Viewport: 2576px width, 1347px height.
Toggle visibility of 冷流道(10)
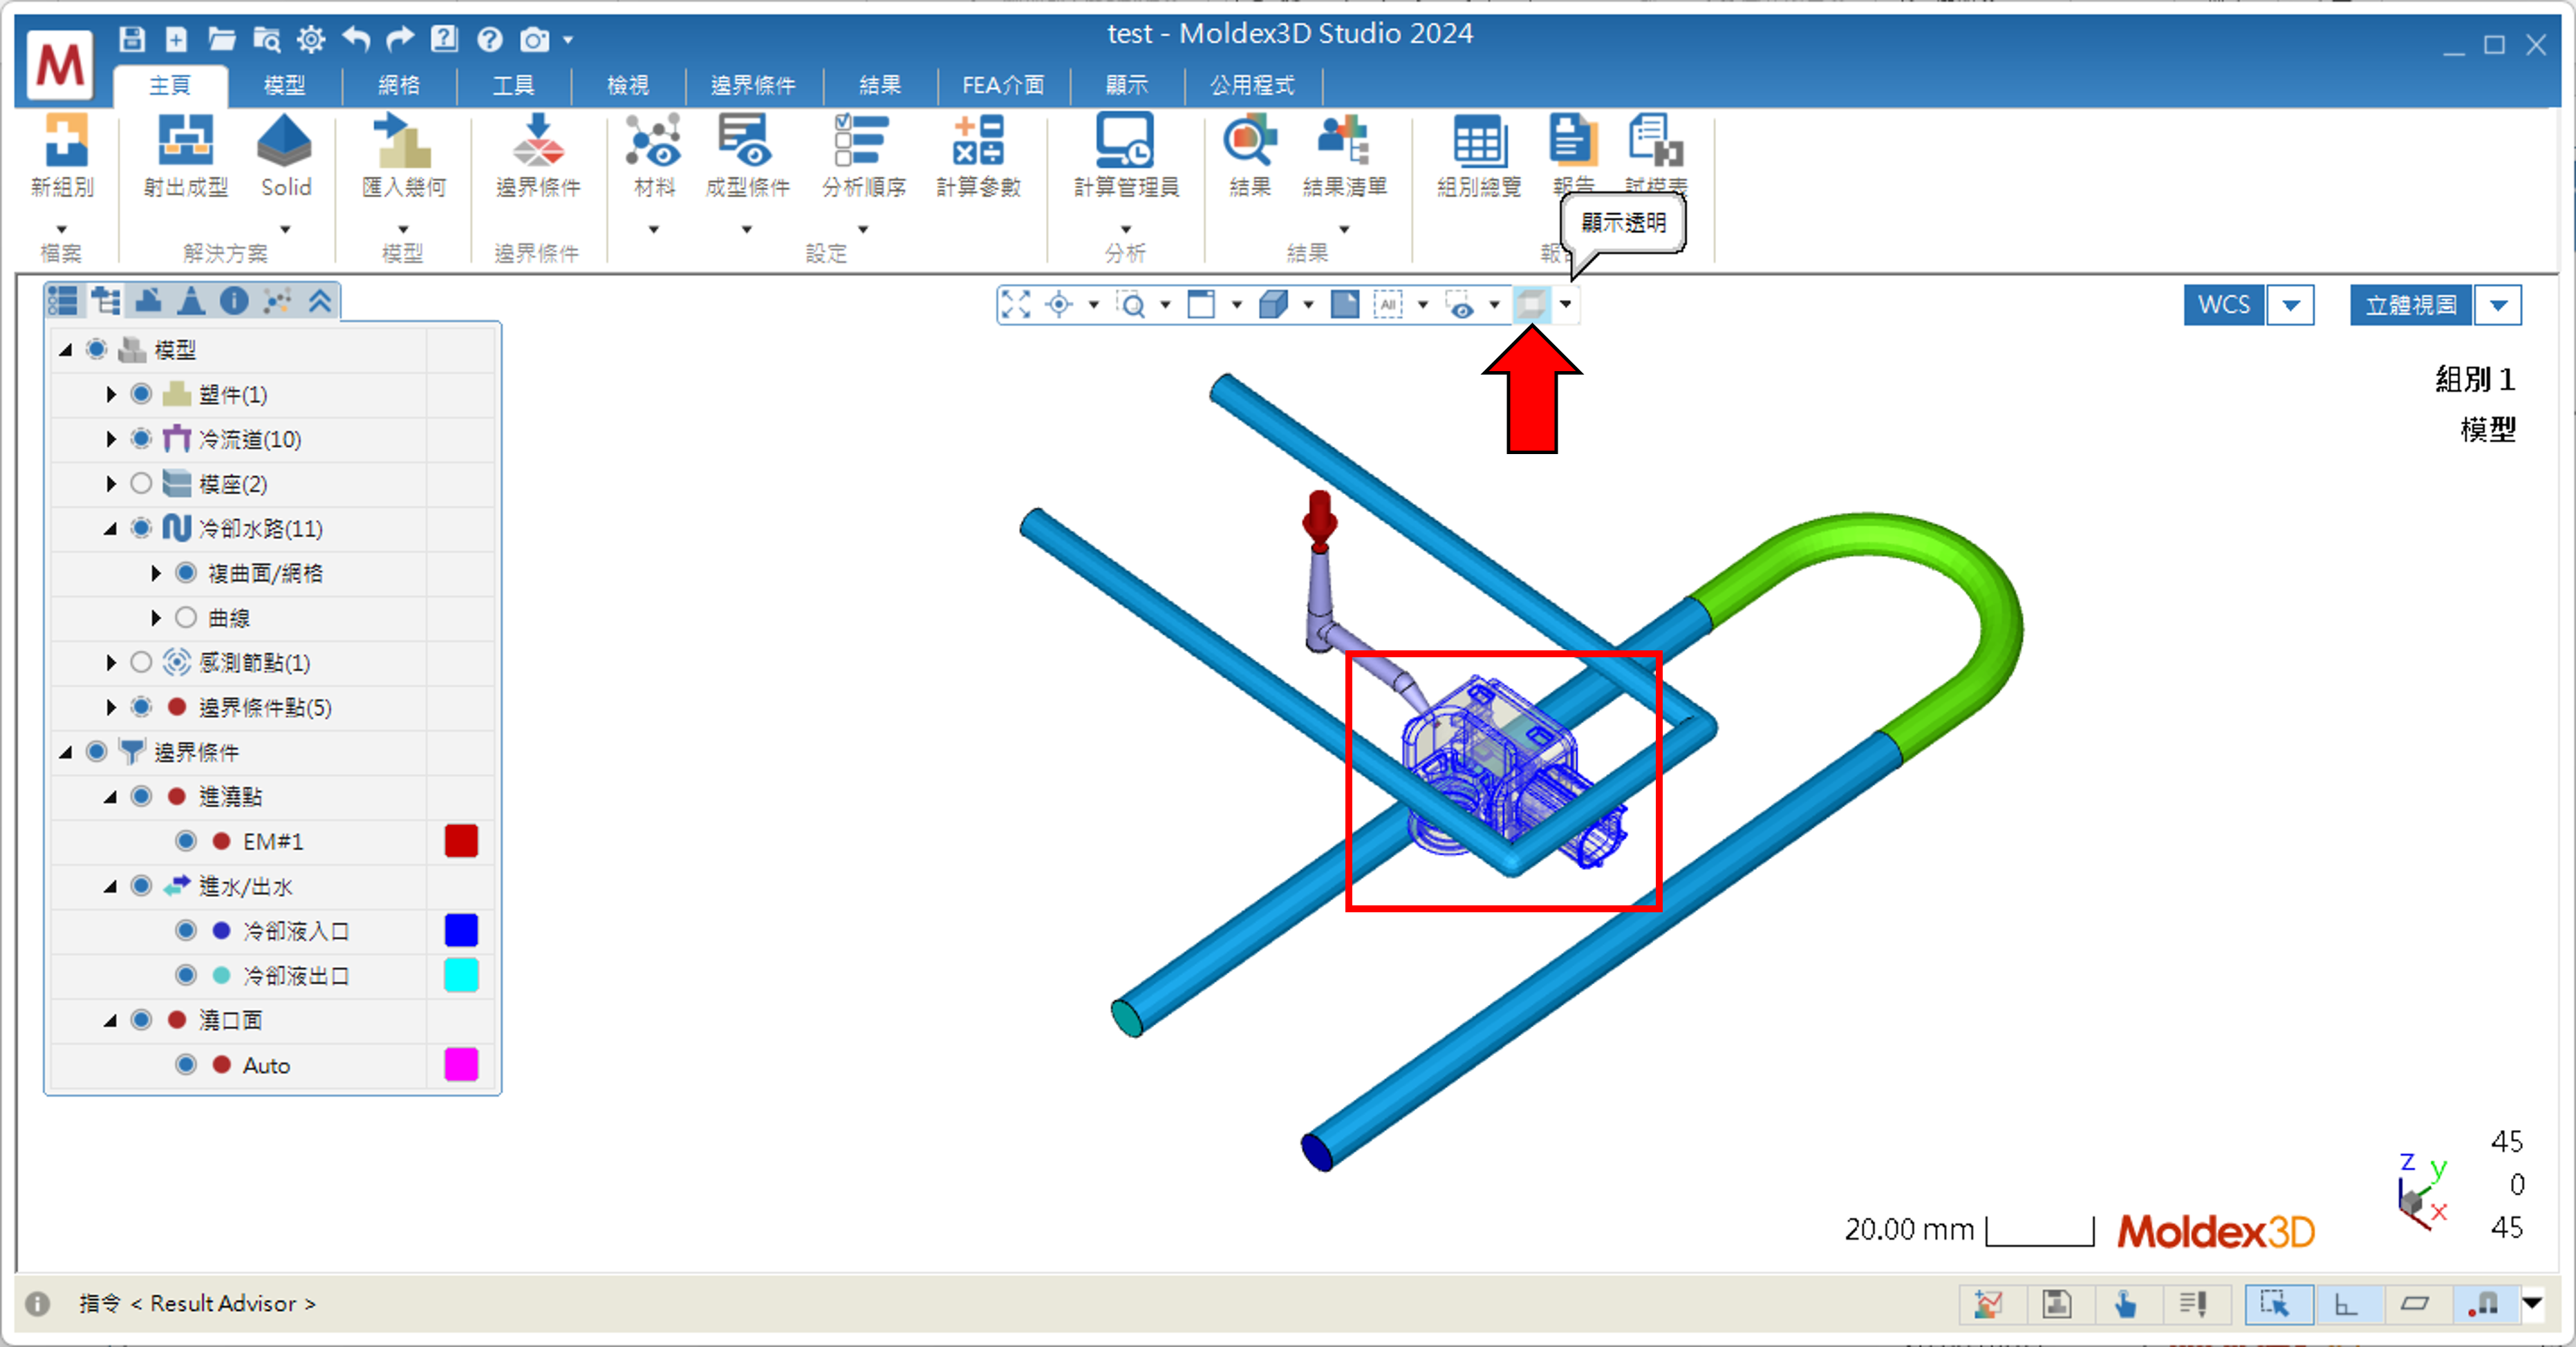(141, 439)
